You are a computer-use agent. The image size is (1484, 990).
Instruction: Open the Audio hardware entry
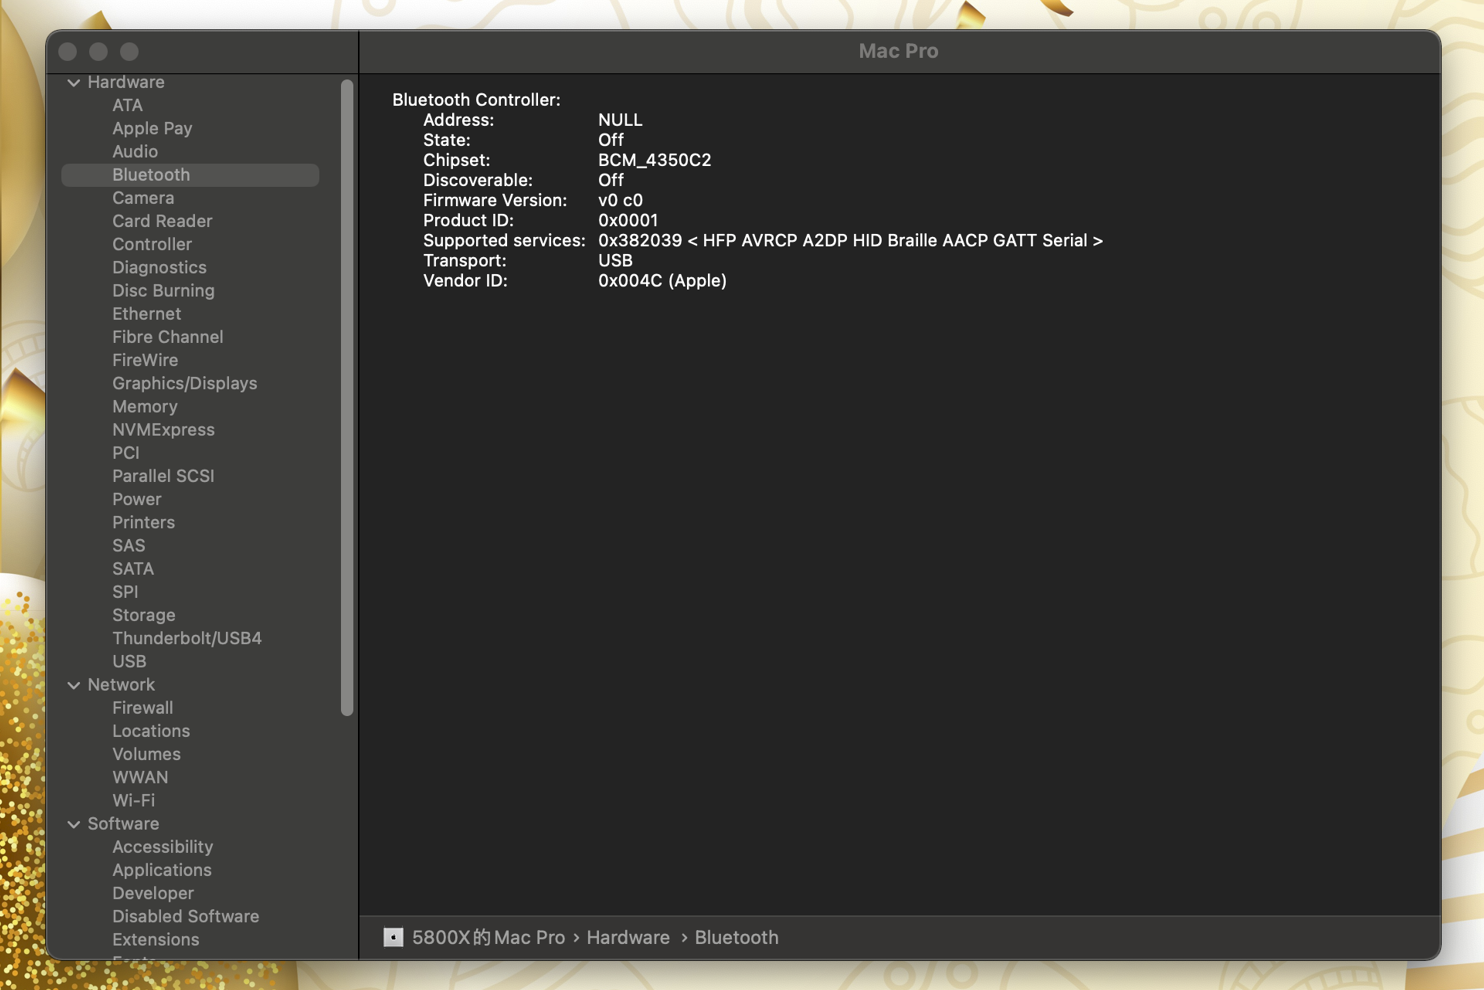pyautogui.click(x=135, y=151)
